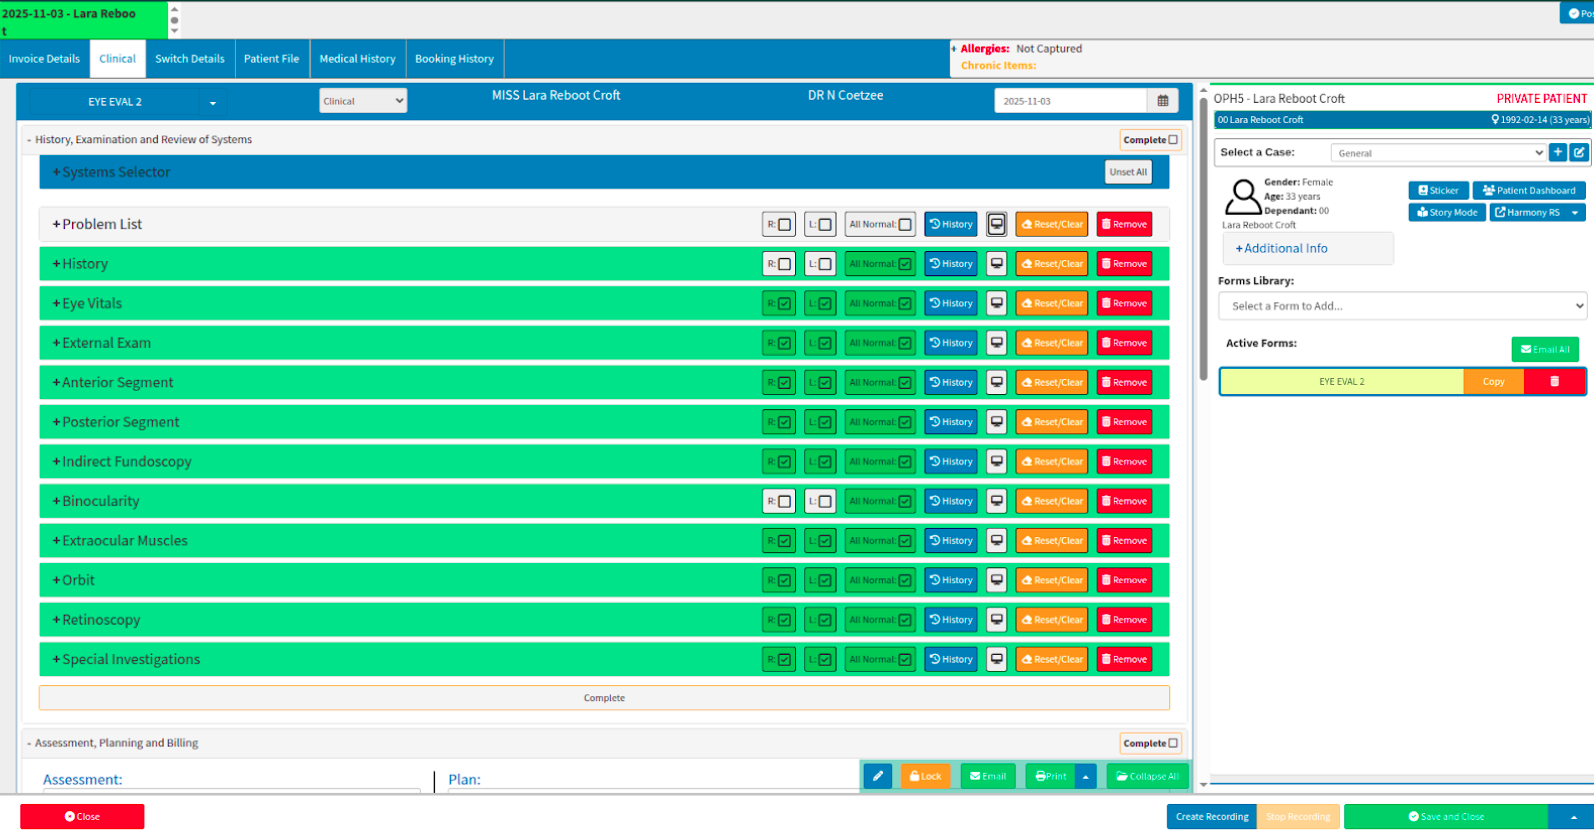1594x834 pixels.
Task: Click the monitor icon in Anterior Segment row
Action: click(x=996, y=382)
